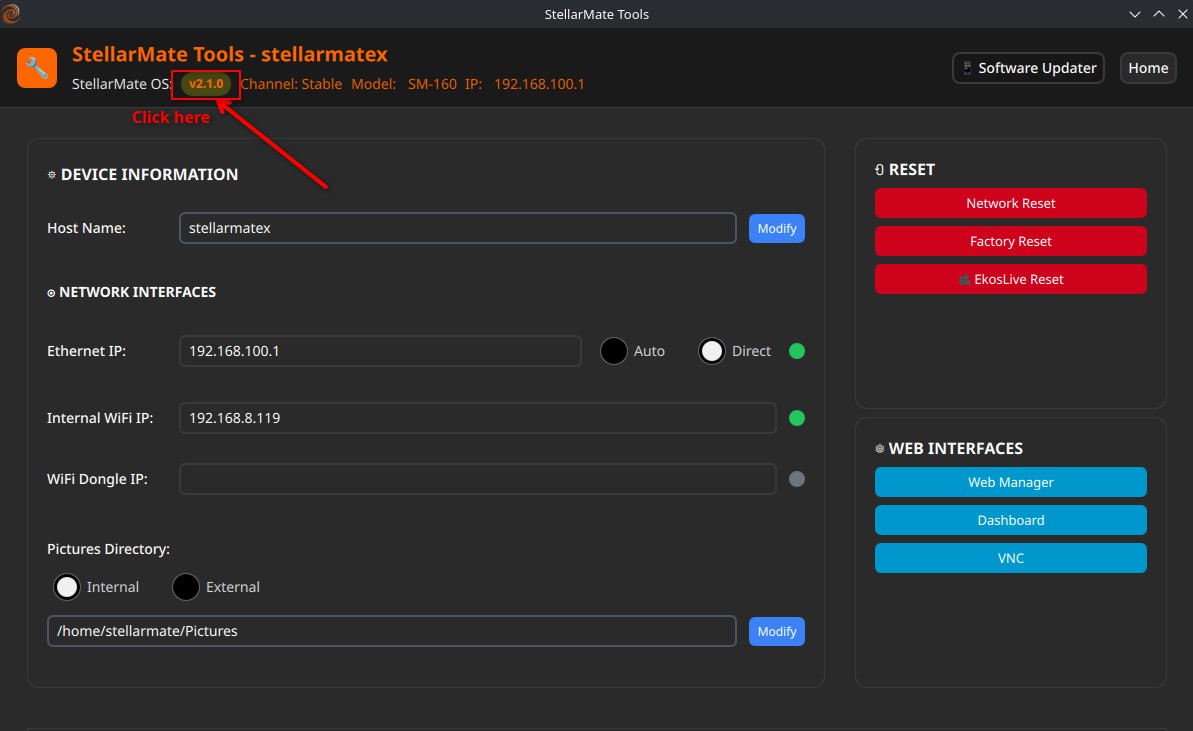The height and width of the screenshot is (731, 1193).
Task: Select Auto Ethernet mode
Action: tap(614, 351)
